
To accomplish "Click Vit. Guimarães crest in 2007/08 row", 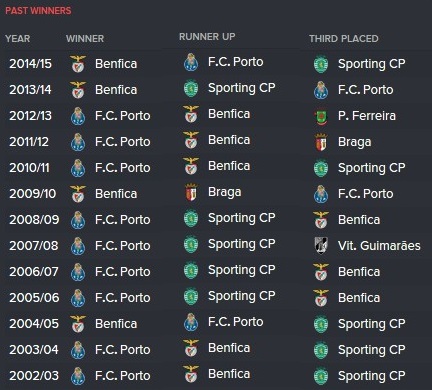I will [321, 246].
